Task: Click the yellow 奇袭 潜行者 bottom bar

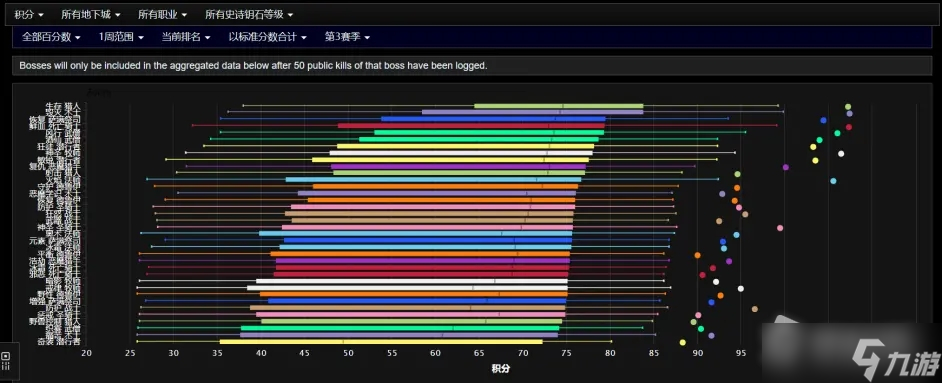Action: 381,342
